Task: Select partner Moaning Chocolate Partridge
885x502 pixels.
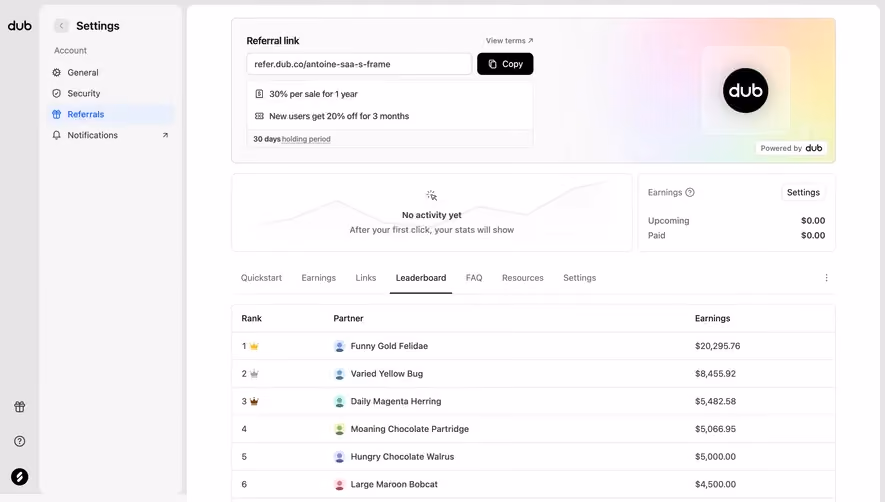Action: [410, 429]
